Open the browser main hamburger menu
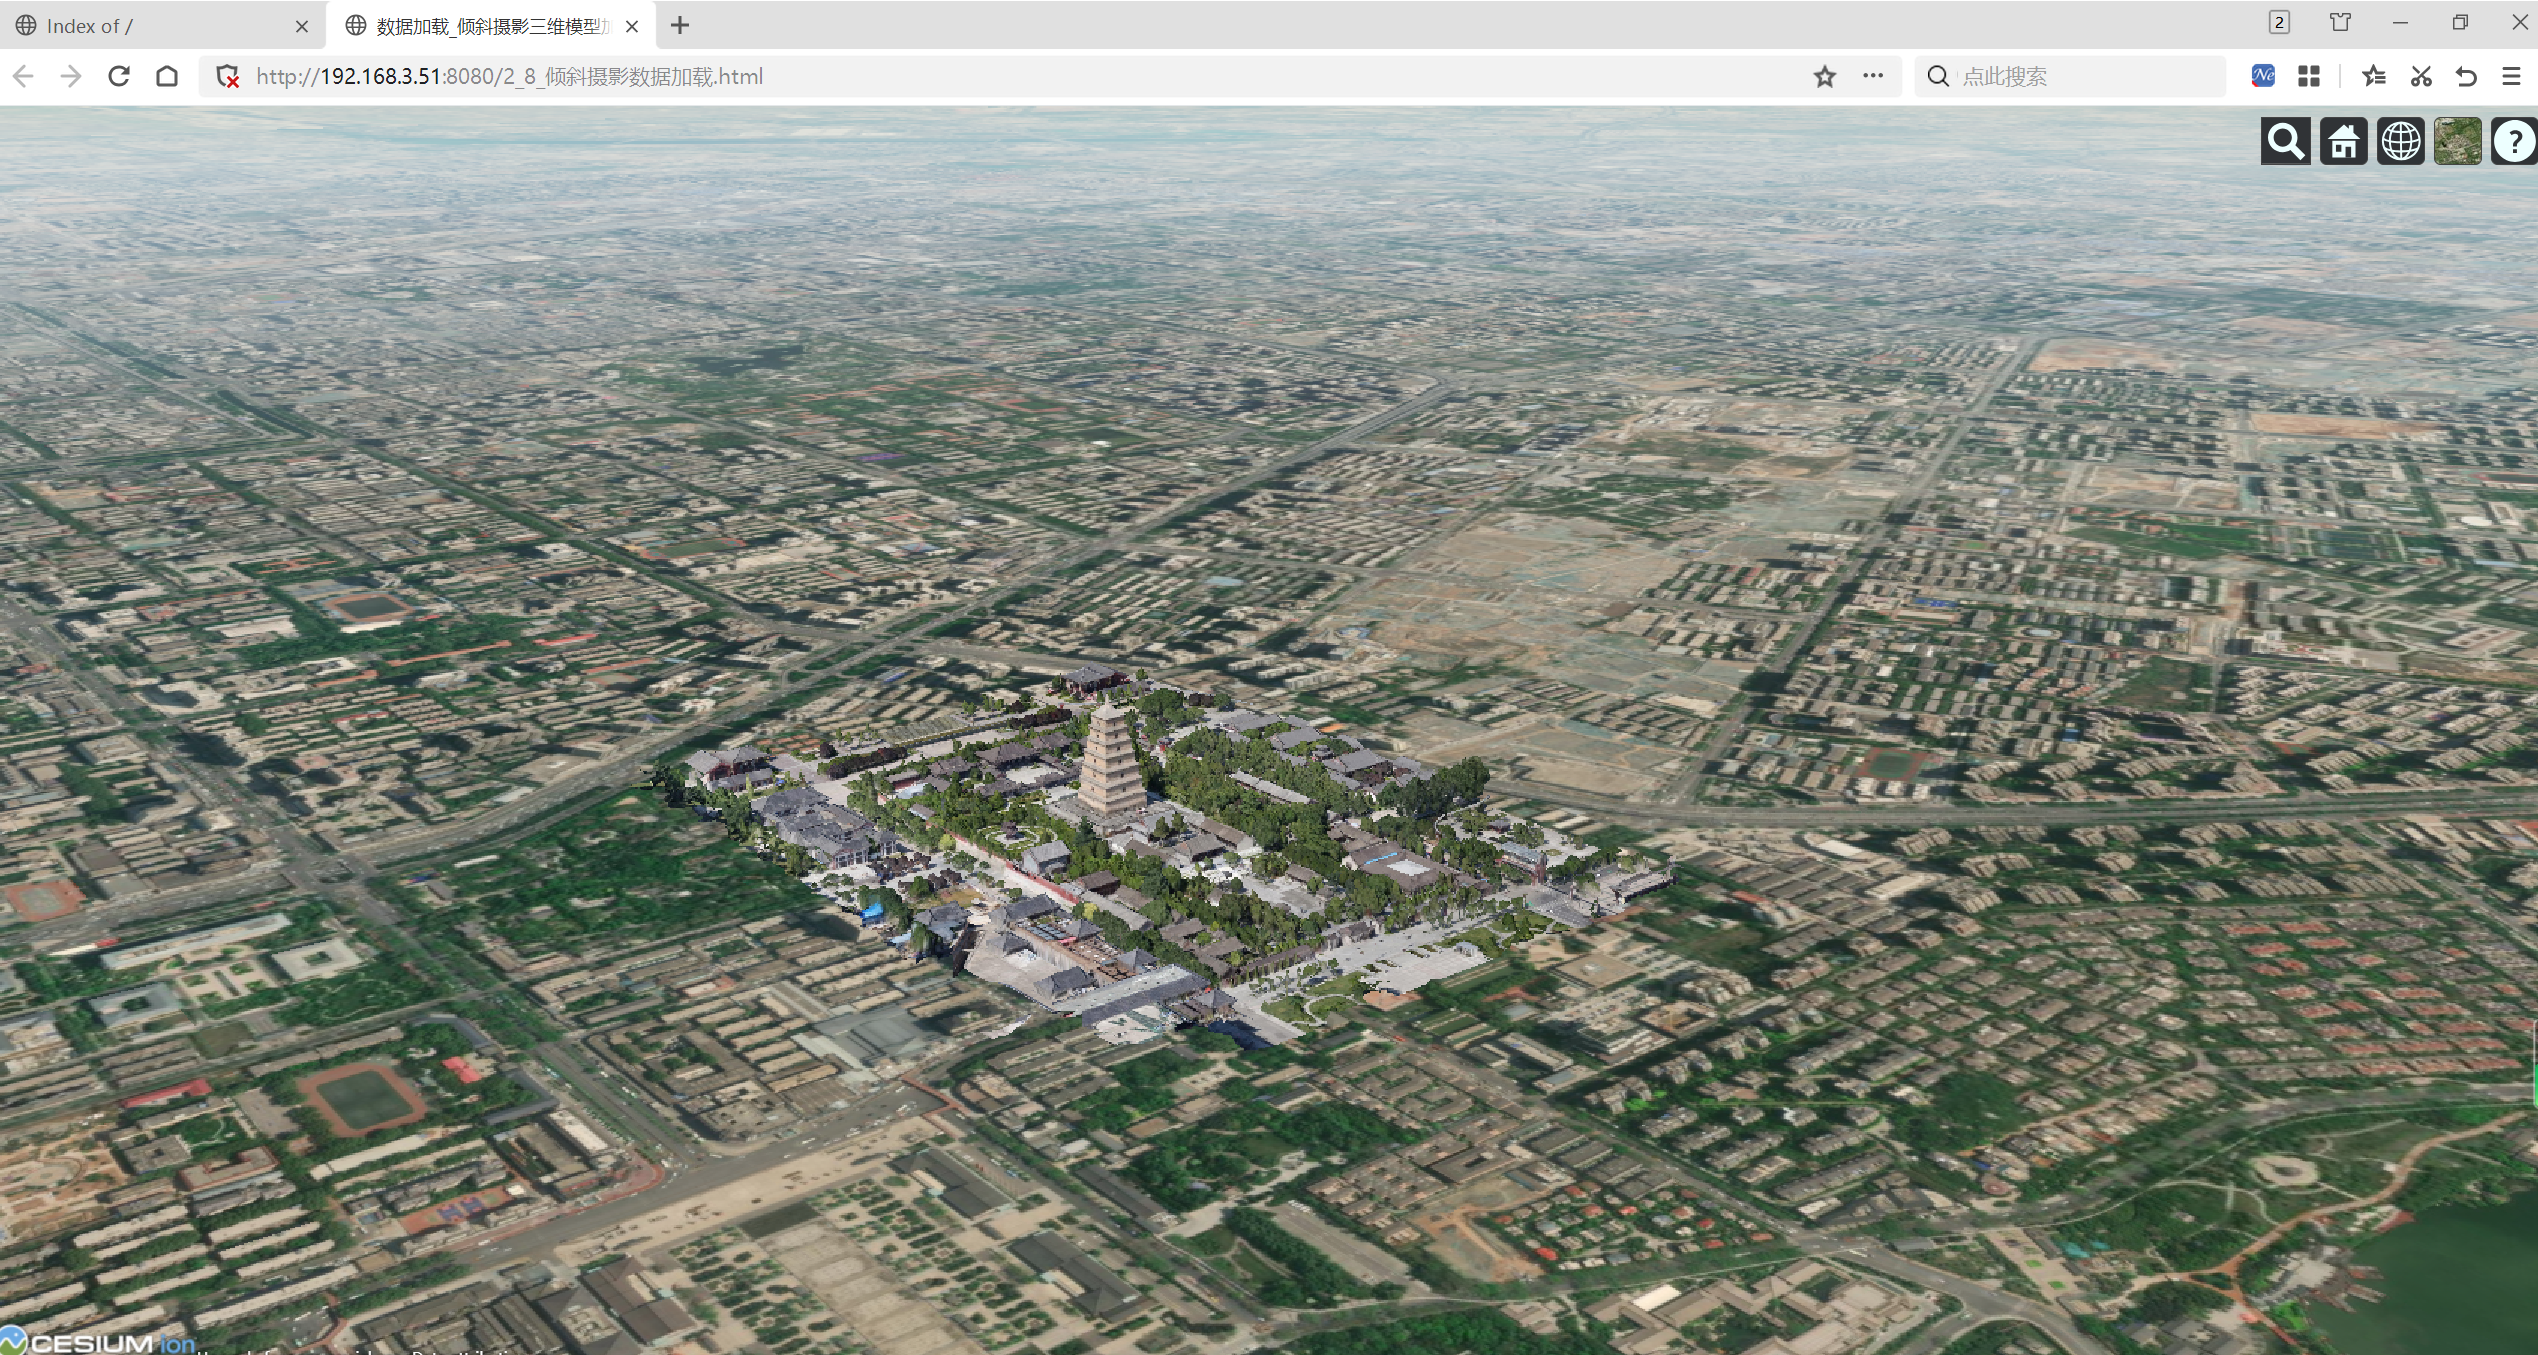The image size is (2538, 1355). (2511, 76)
